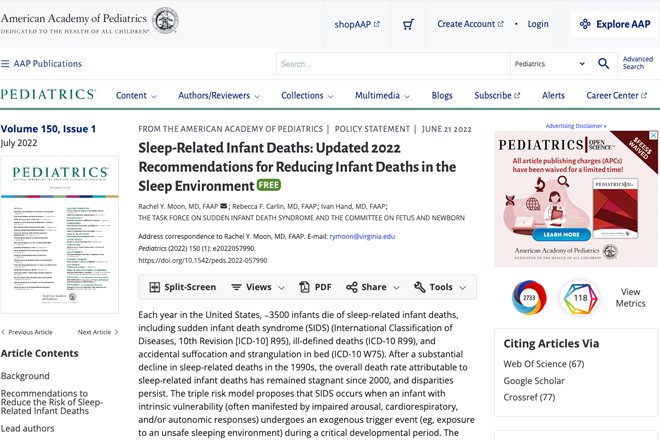The image size is (660, 440).
Task: Close the advertisement with the X icon
Action: tap(653, 136)
